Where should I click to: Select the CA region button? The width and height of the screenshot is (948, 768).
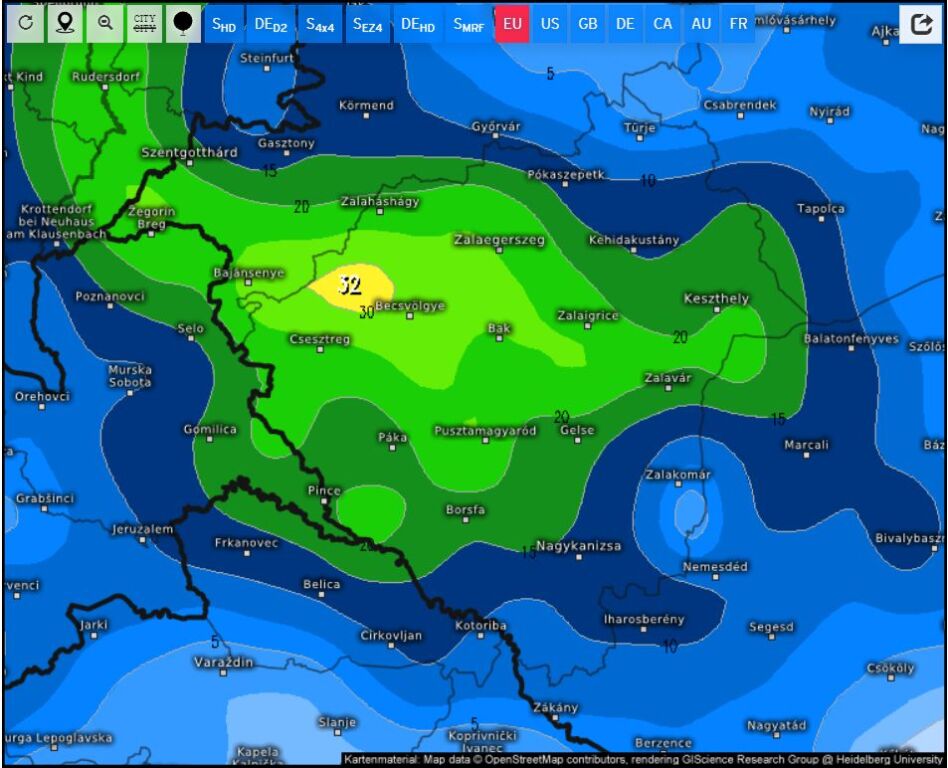[x=663, y=24]
